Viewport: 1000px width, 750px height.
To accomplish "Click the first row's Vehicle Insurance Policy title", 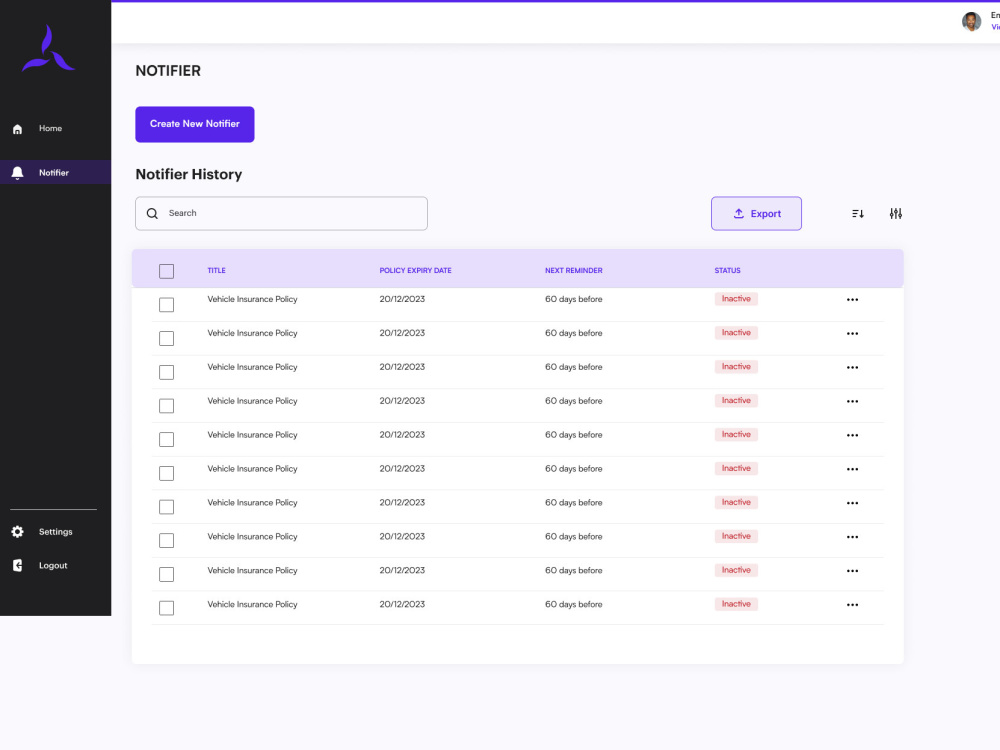I will pos(252,299).
